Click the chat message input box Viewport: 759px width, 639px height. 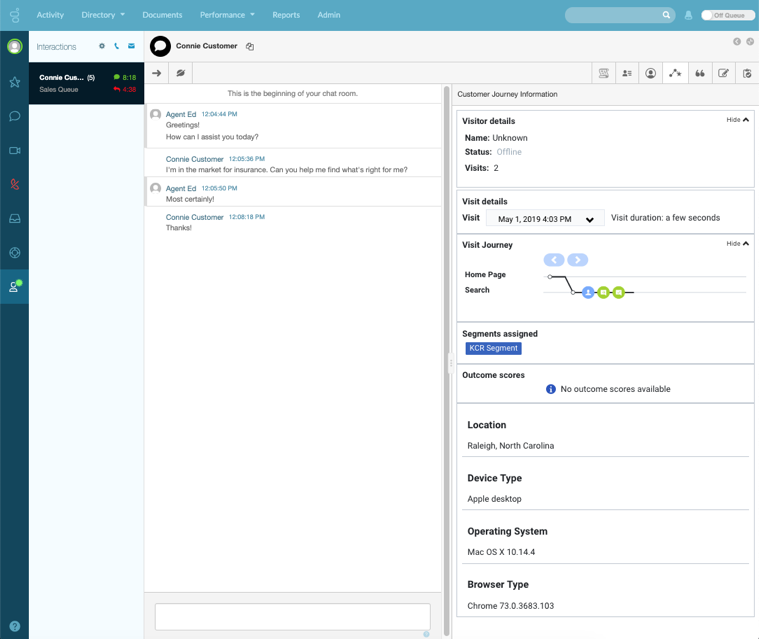click(292, 616)
